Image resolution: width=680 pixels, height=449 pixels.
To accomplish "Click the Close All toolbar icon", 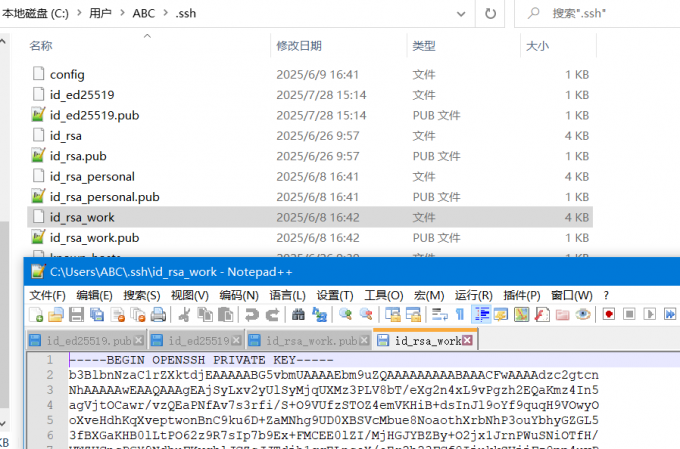I will [138, 315].
